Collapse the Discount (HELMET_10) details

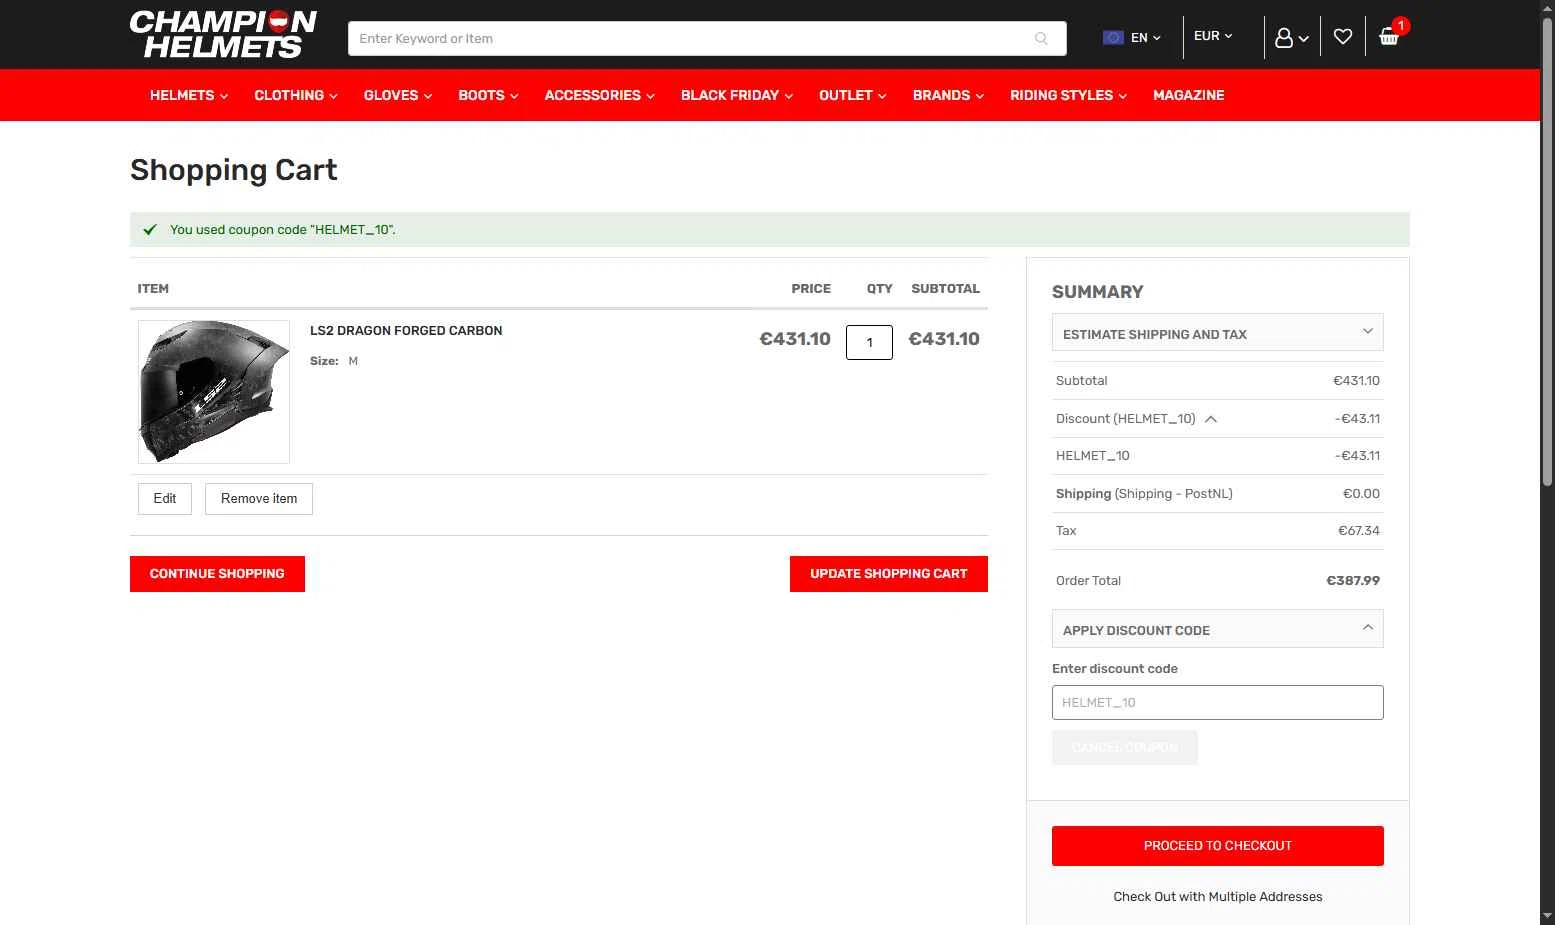click(1211, 419)
